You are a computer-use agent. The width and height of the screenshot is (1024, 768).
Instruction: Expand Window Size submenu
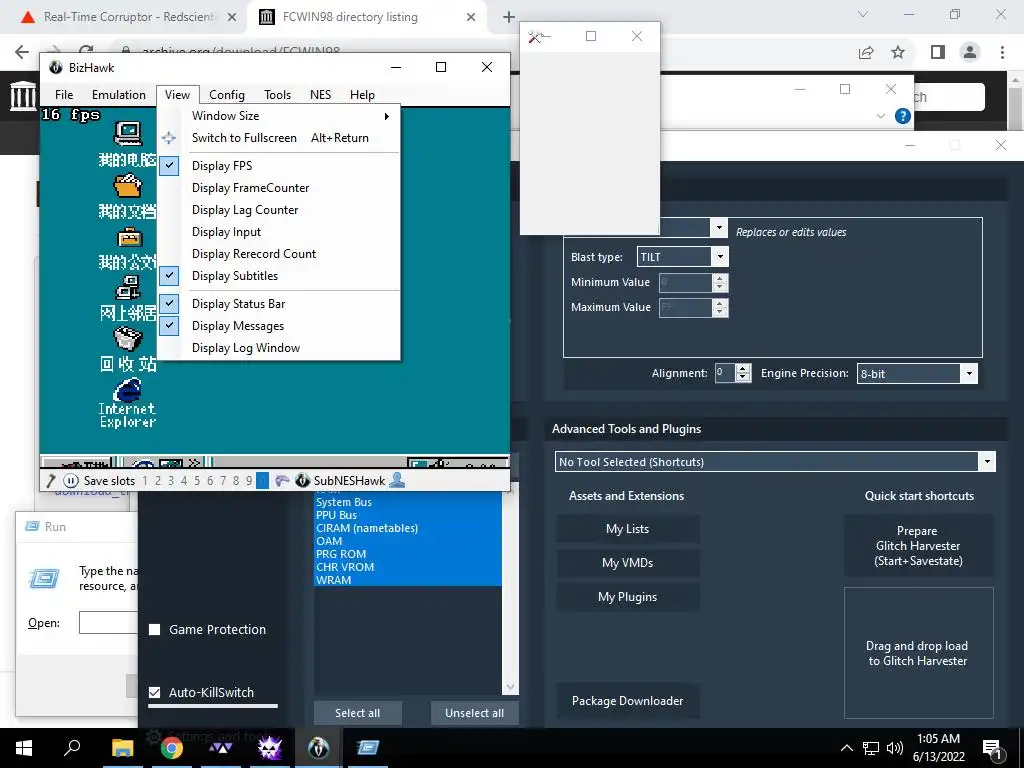point(279,116)
